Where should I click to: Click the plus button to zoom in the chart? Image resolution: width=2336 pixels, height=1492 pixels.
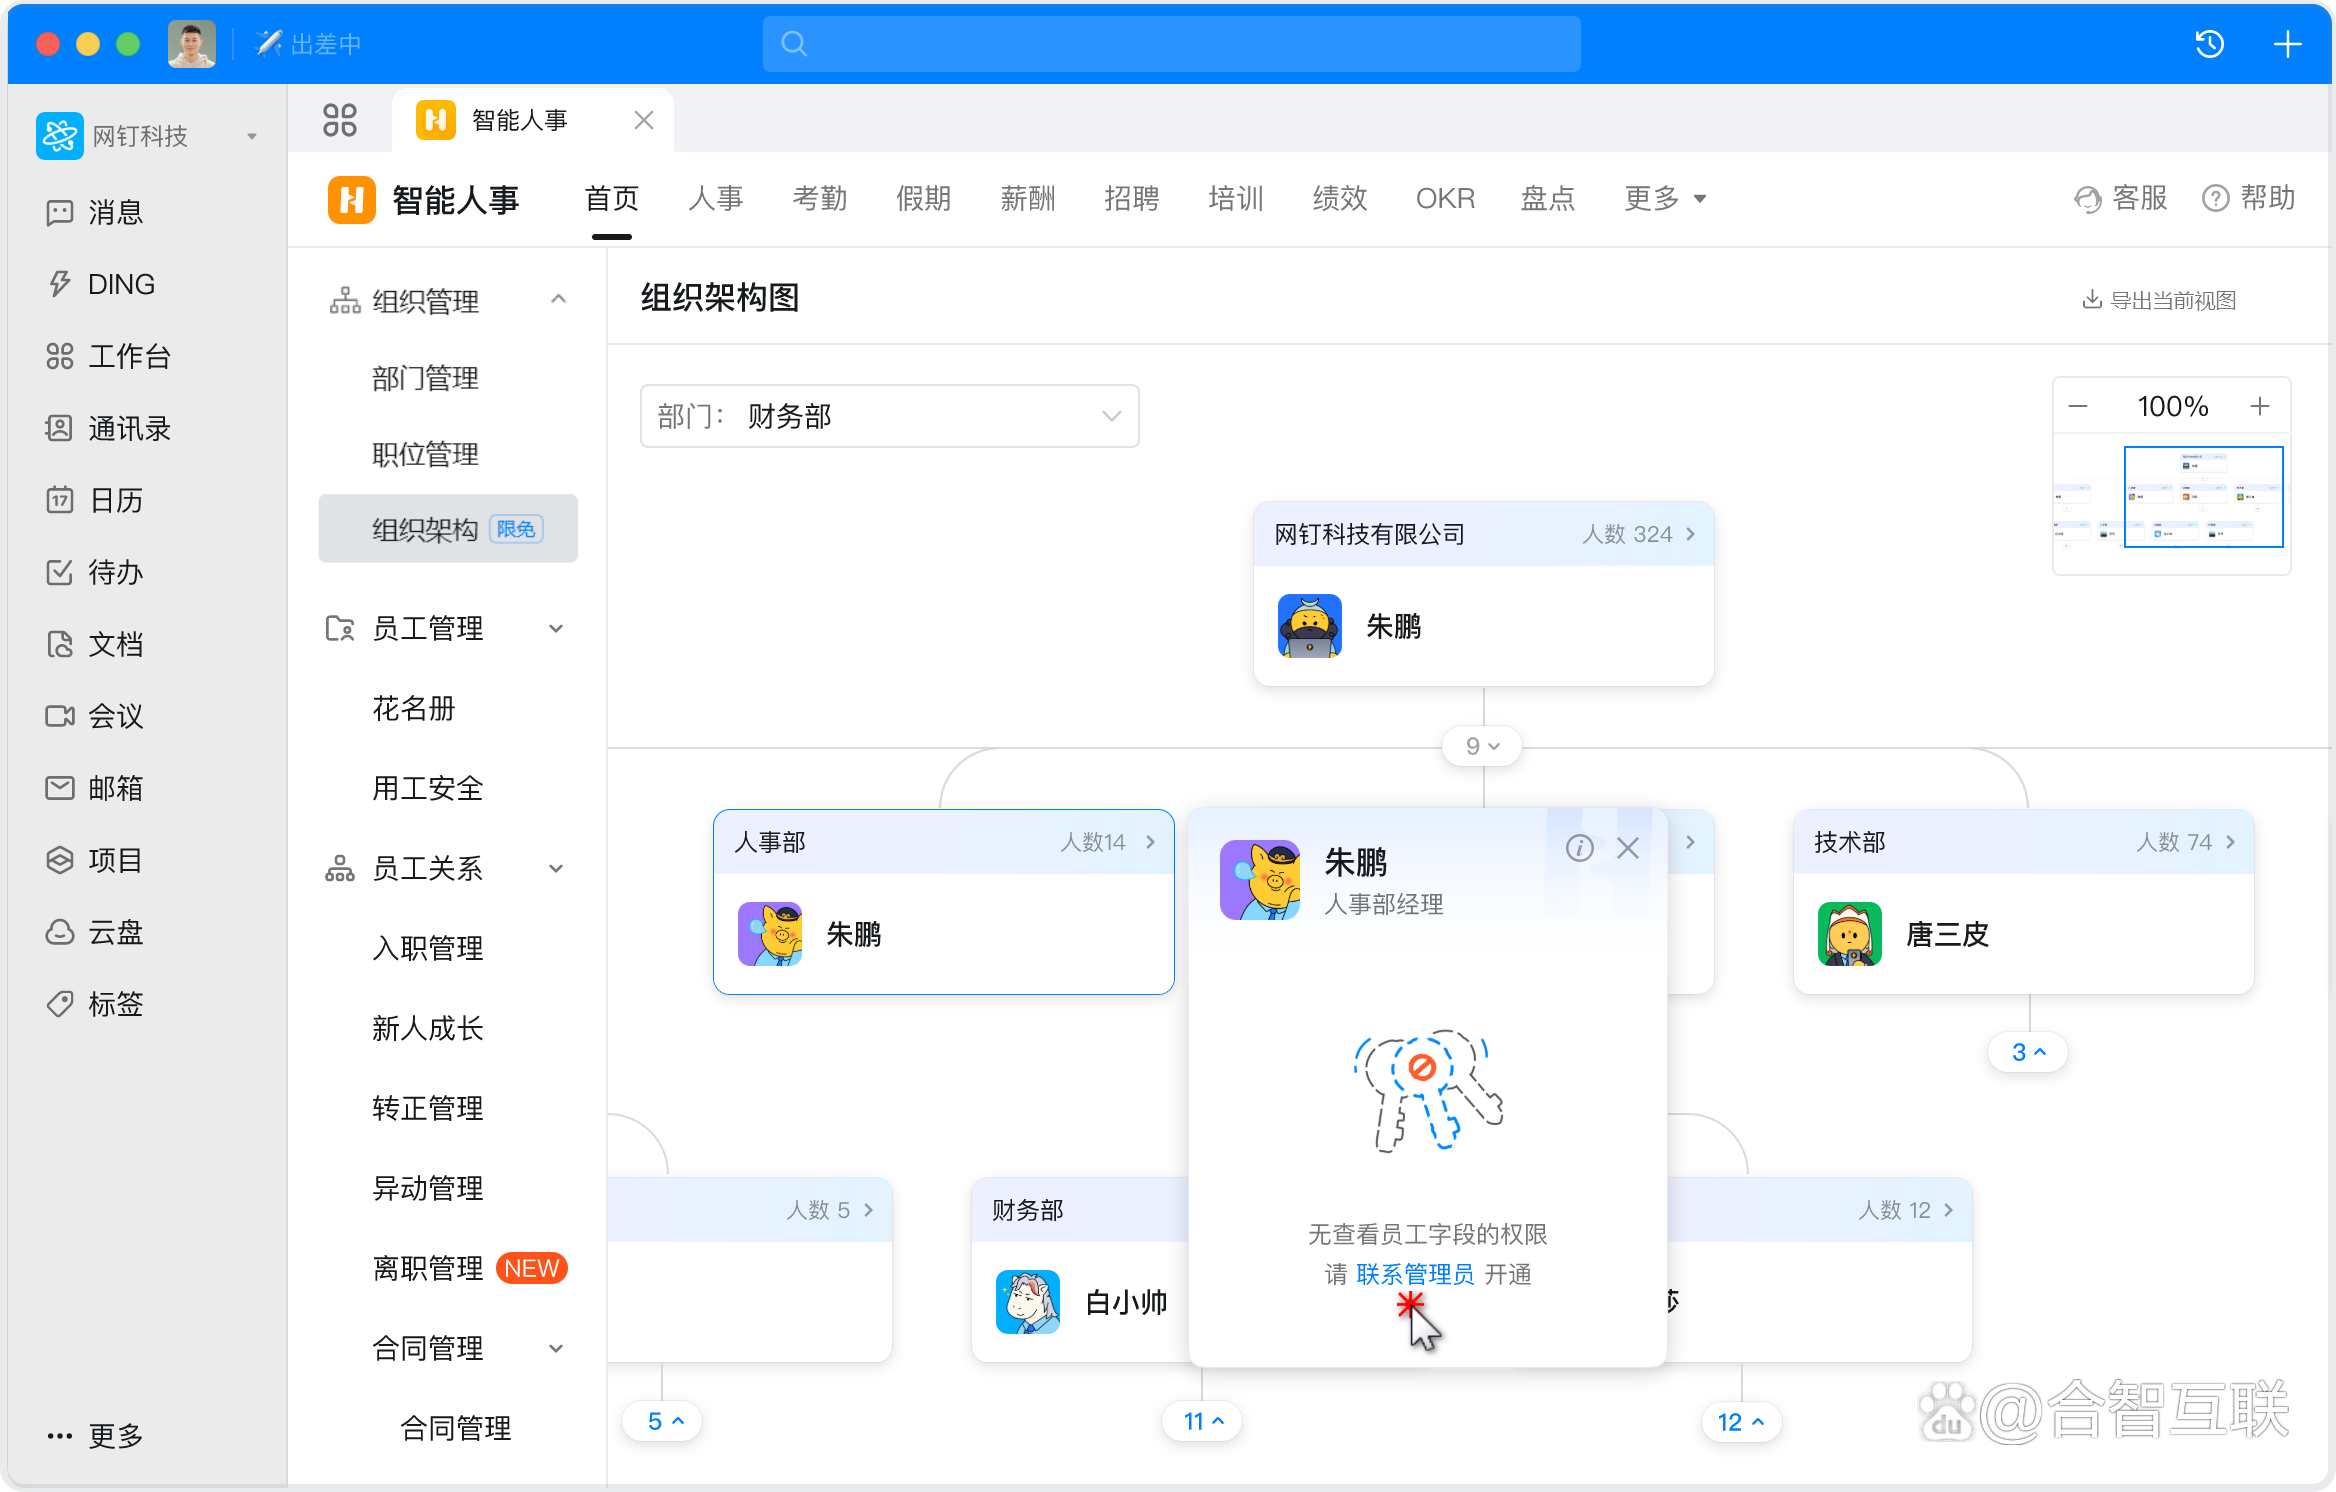[x=2260, y=406]
